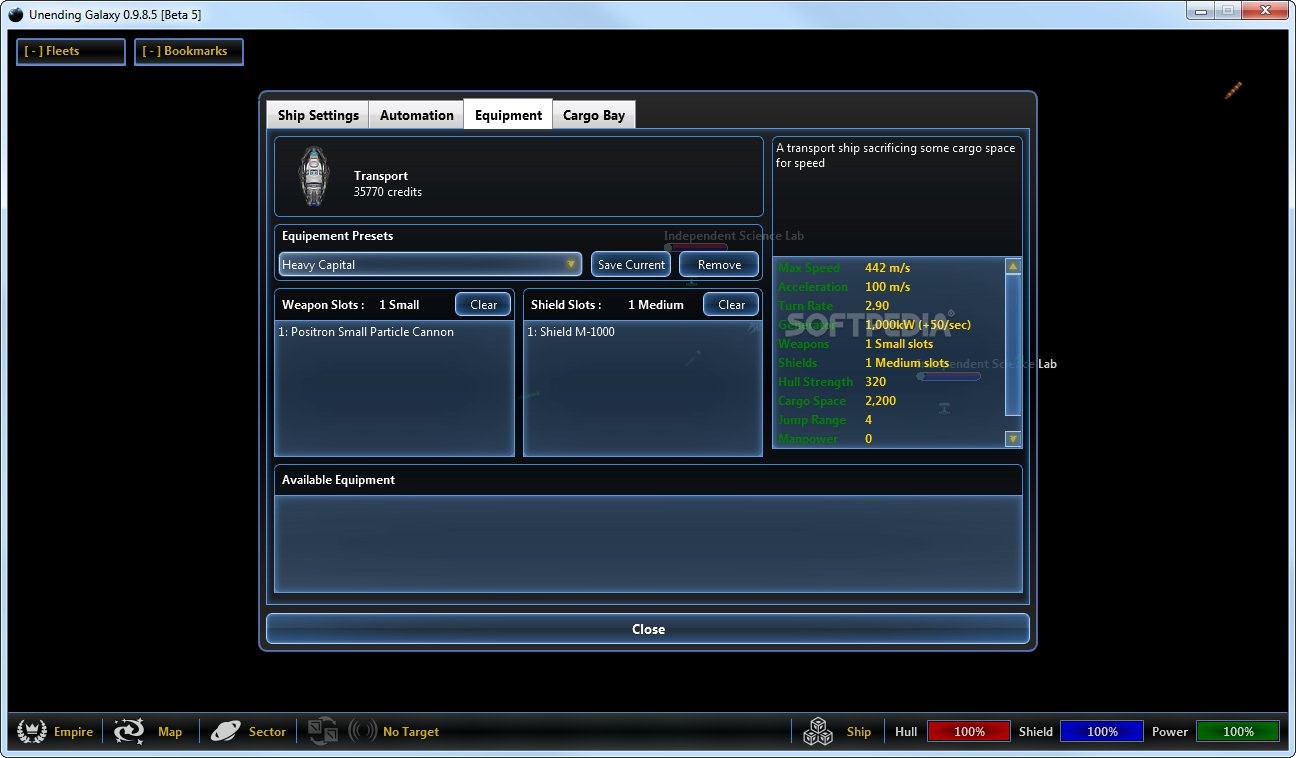
Task: Click the Map label in bottom bar
Action: pyautogui.click(x=170, y=732)
